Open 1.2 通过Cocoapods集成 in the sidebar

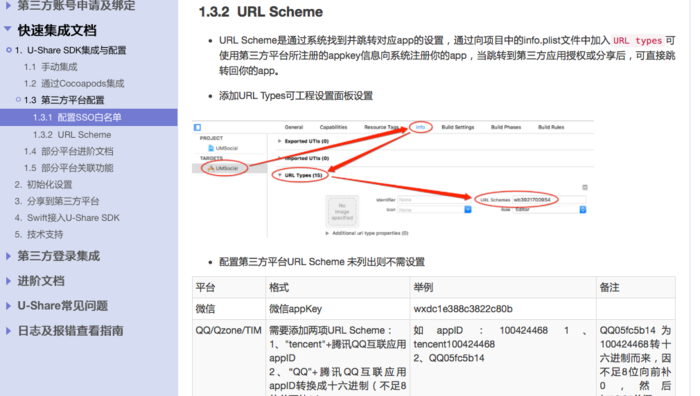point(74,83)
